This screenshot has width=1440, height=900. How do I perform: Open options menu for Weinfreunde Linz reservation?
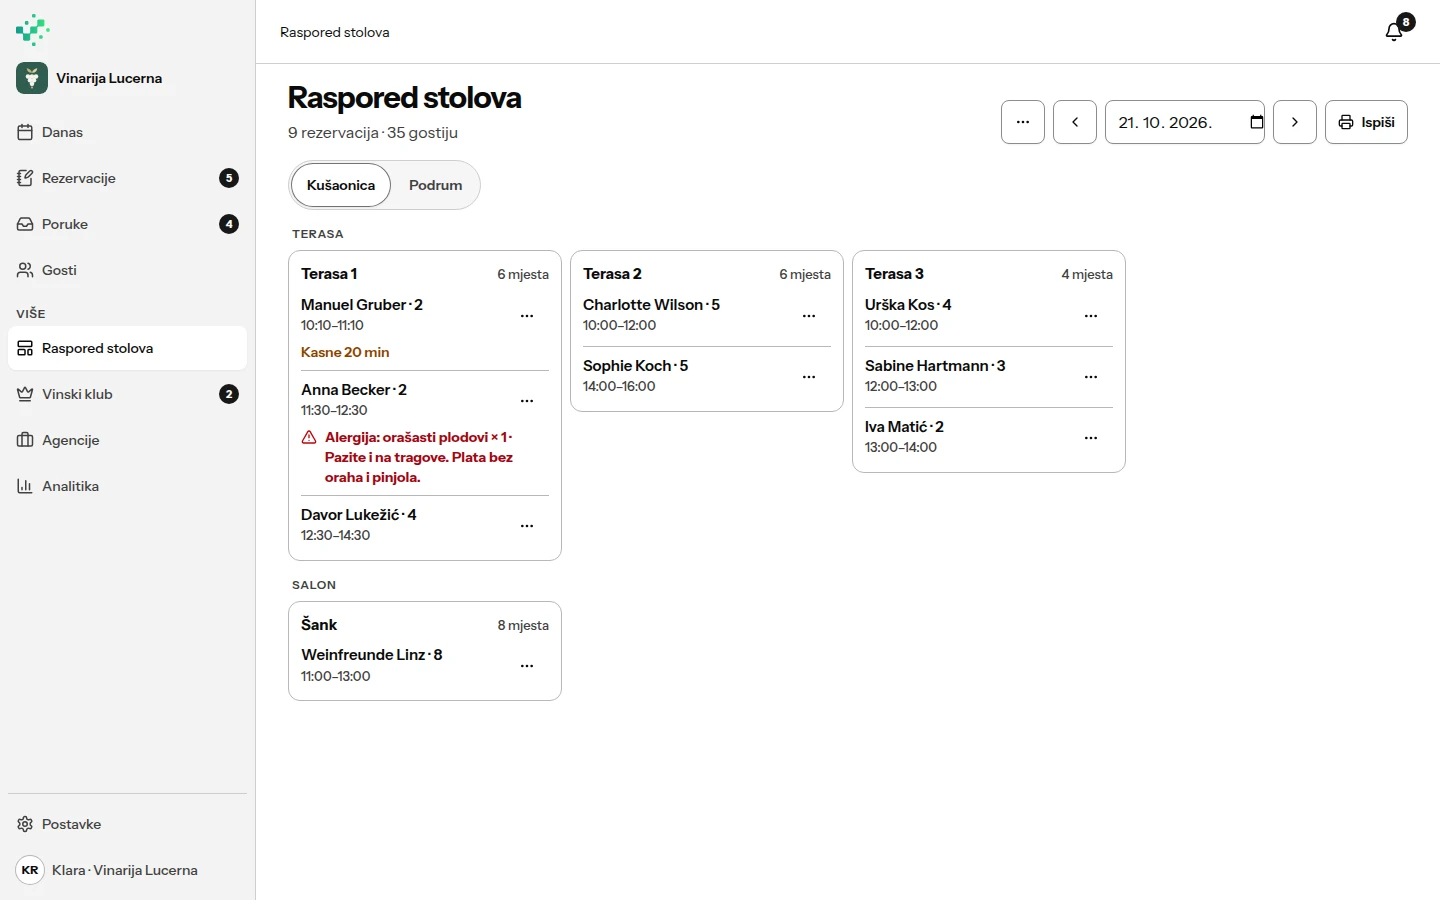pyautogui.click(x=527, y=666)
